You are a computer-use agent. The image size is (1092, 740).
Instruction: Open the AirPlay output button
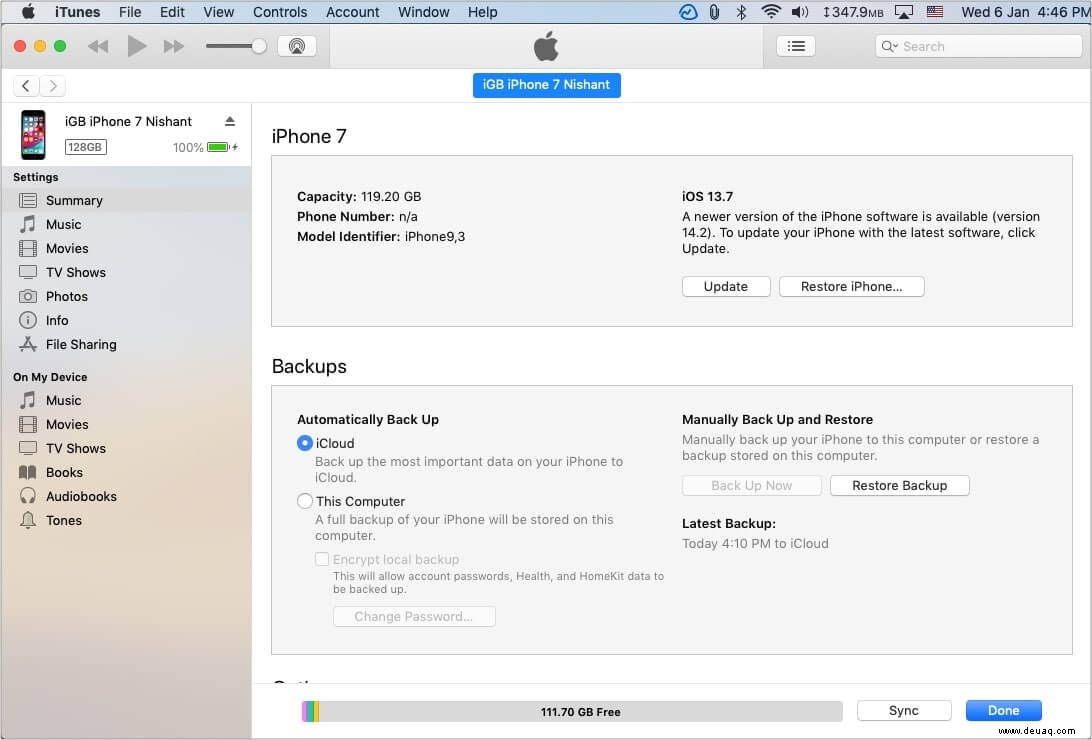tap(297, 46)
